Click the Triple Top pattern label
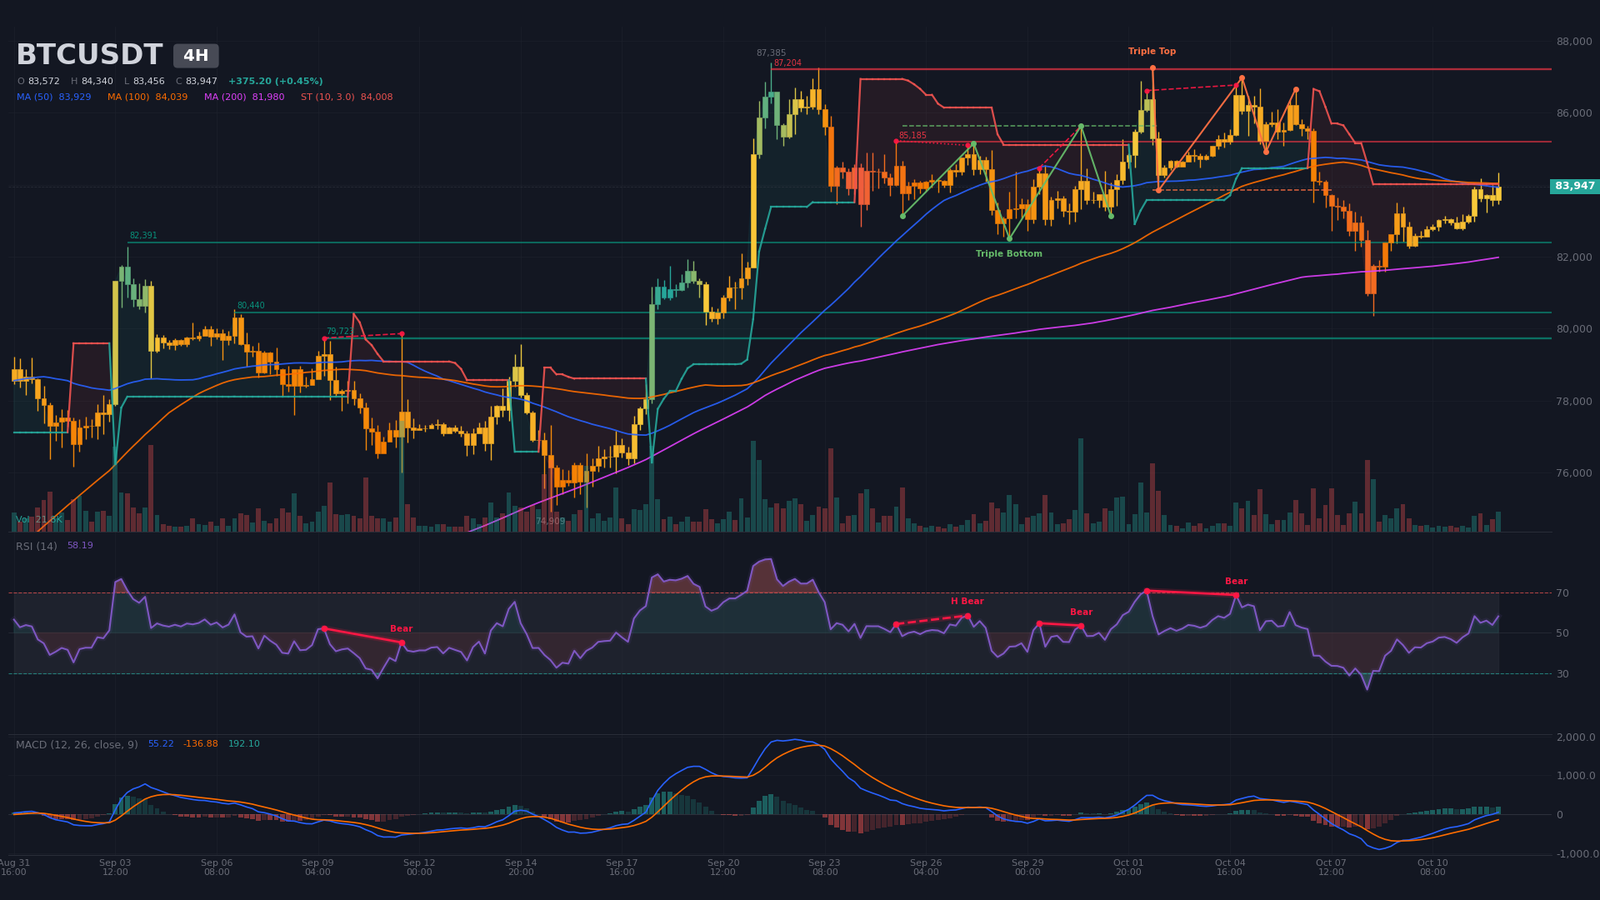1600x900 pixels. (x=1152, y=51)
